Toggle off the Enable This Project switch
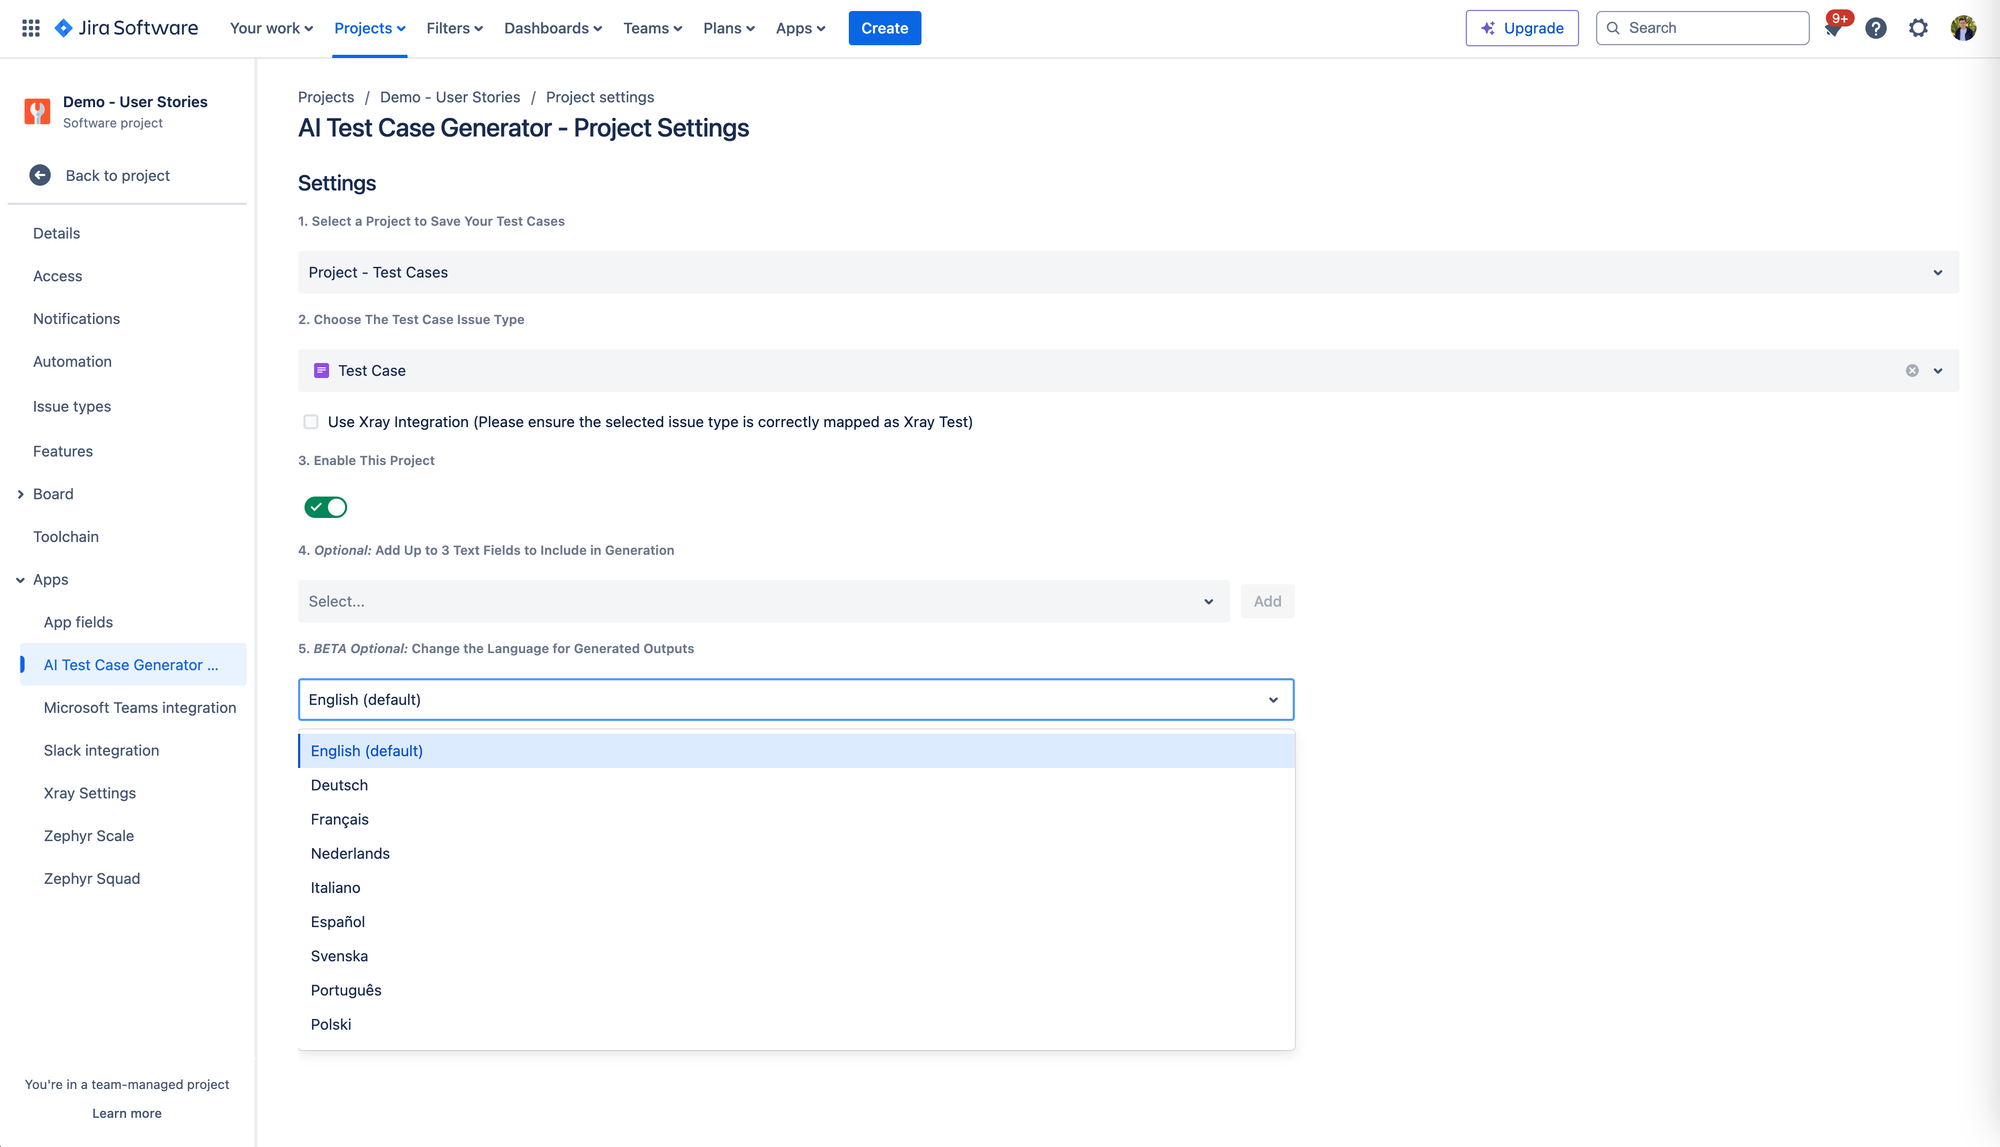This screenshot has width=2000, height=1147. click(x=326, y=507)
